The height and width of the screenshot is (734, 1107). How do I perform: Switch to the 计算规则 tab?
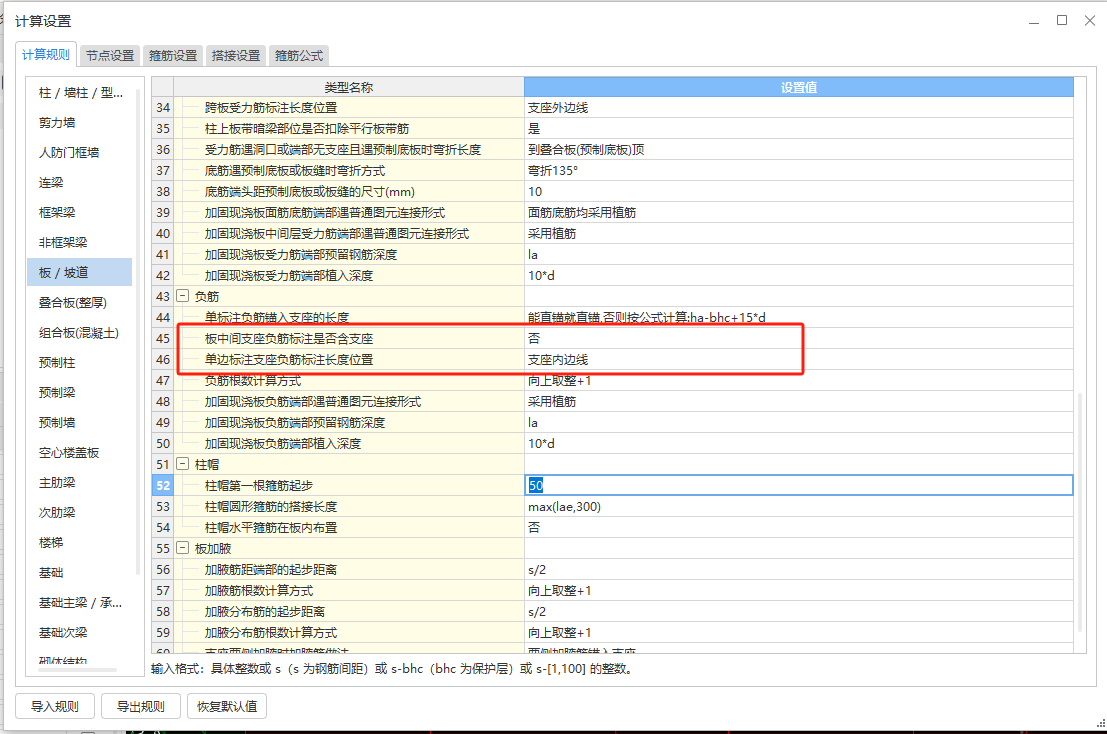46,55
